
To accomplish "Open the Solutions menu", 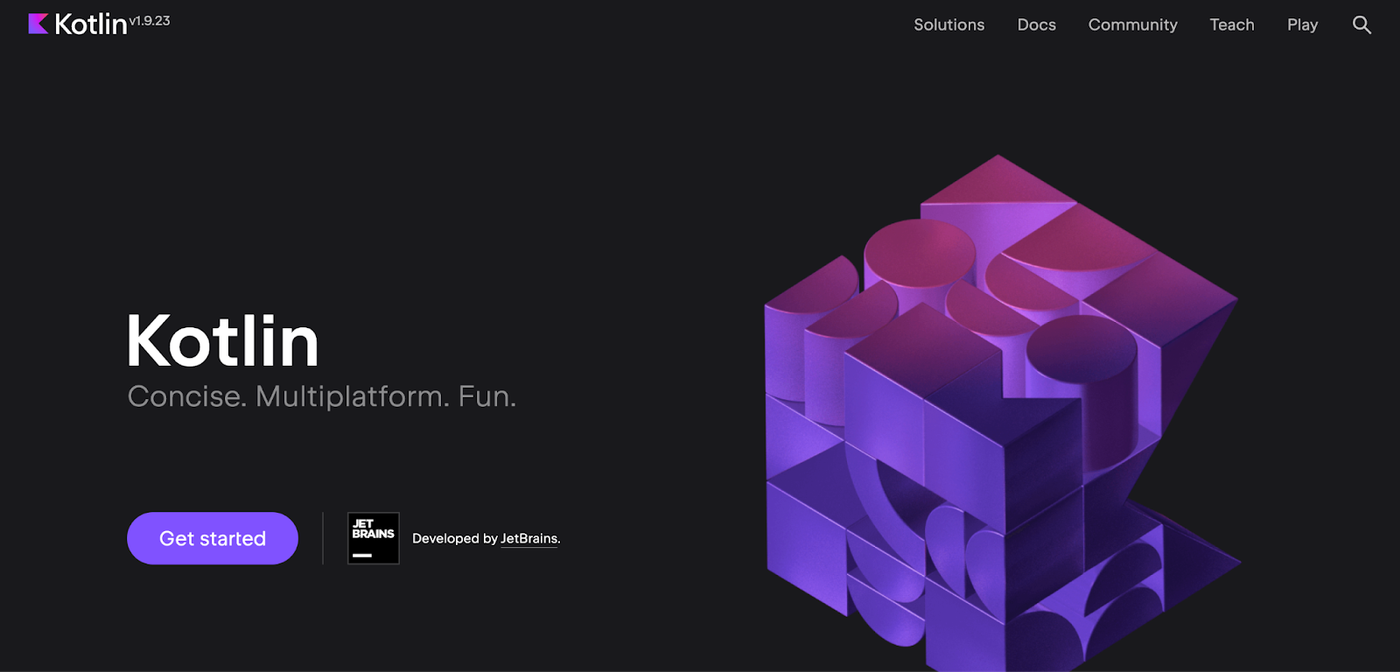I will click(x=949, y=25).
